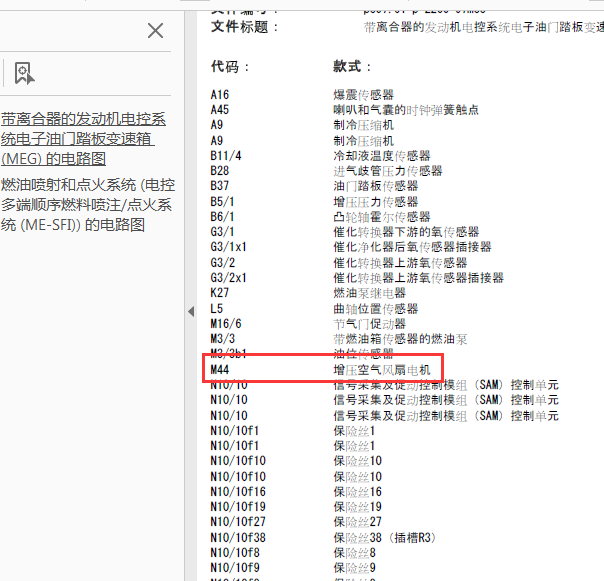
Task: Collapse the side panel with the arrow handle
Action: [191, 311]
